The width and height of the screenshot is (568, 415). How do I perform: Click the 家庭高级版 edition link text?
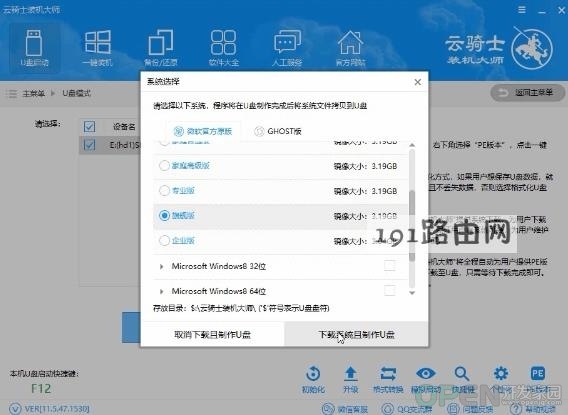[191, 166]
